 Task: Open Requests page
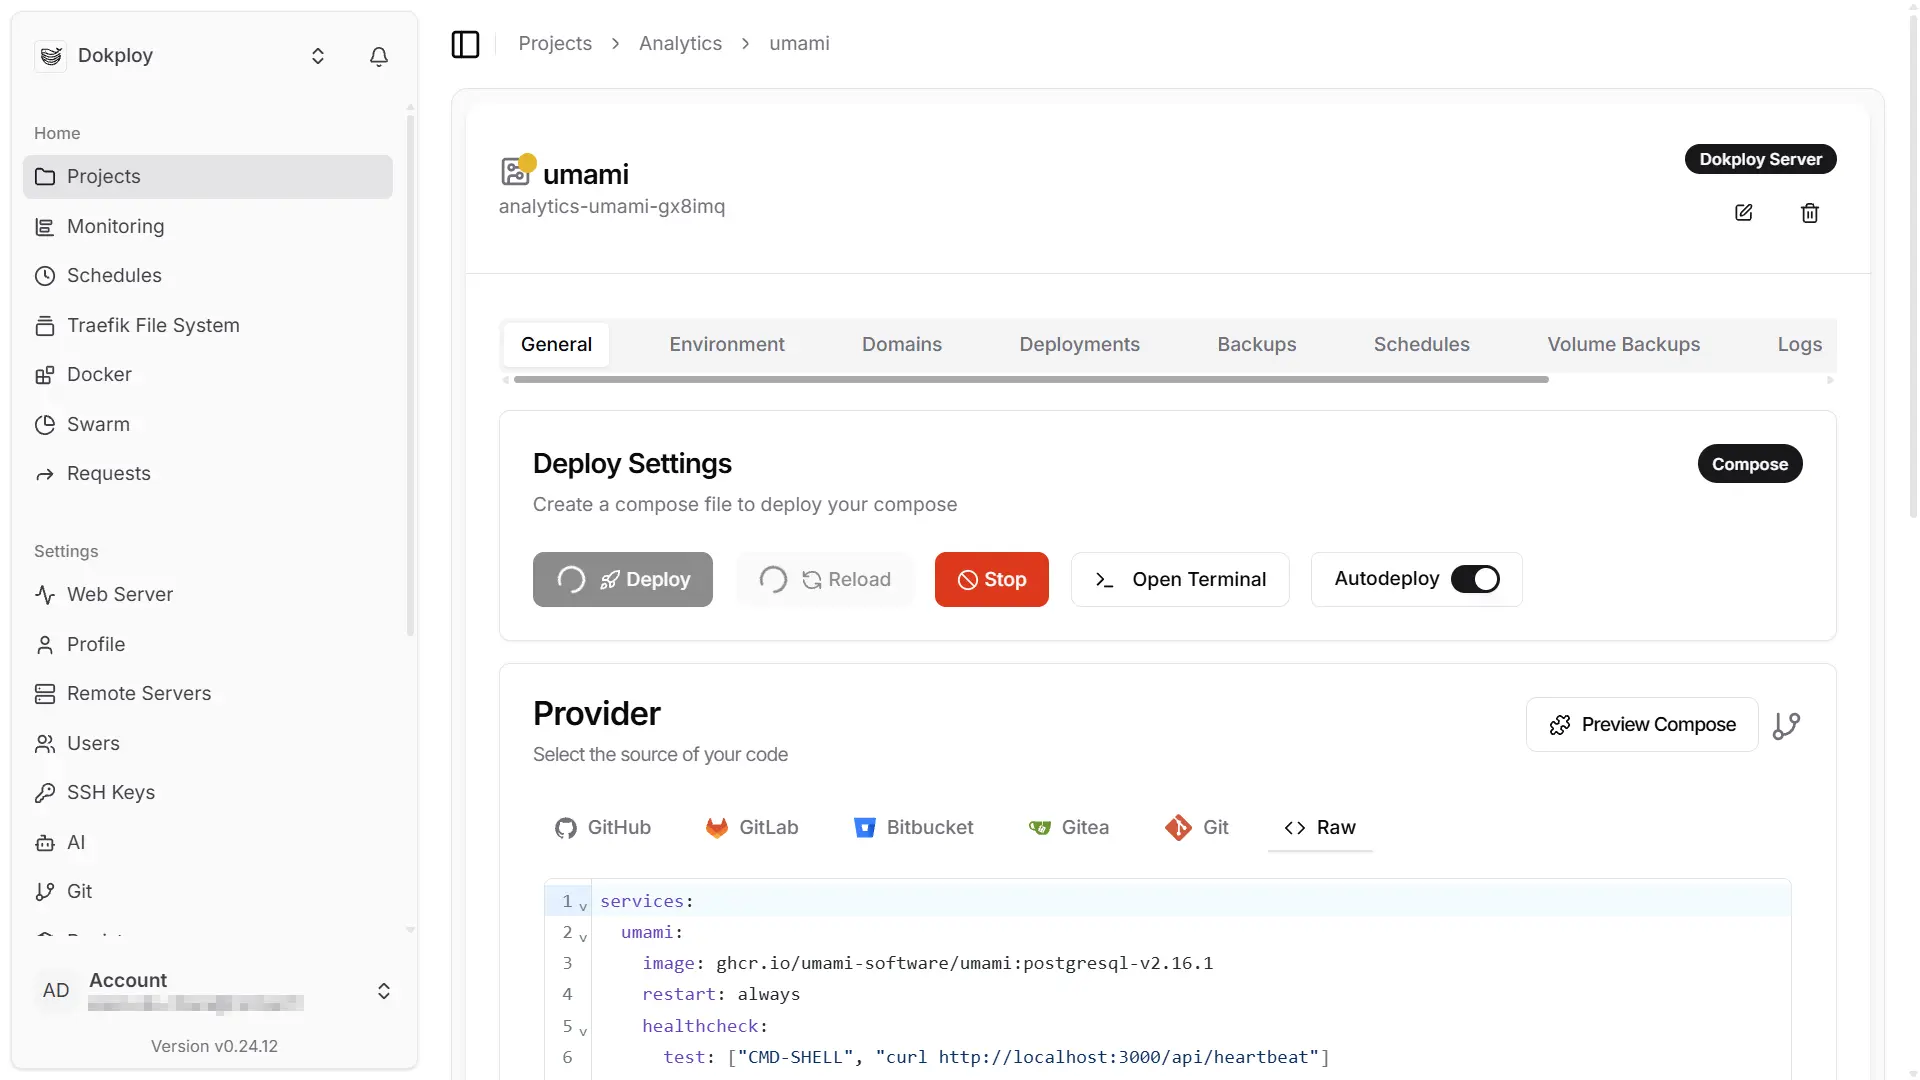pos(207,473)
